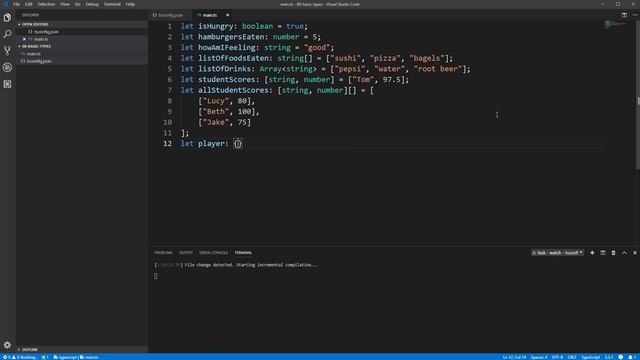640x360 pixels.
Task: Open the Search view in the activity bar
Action: tap(7, 34)
